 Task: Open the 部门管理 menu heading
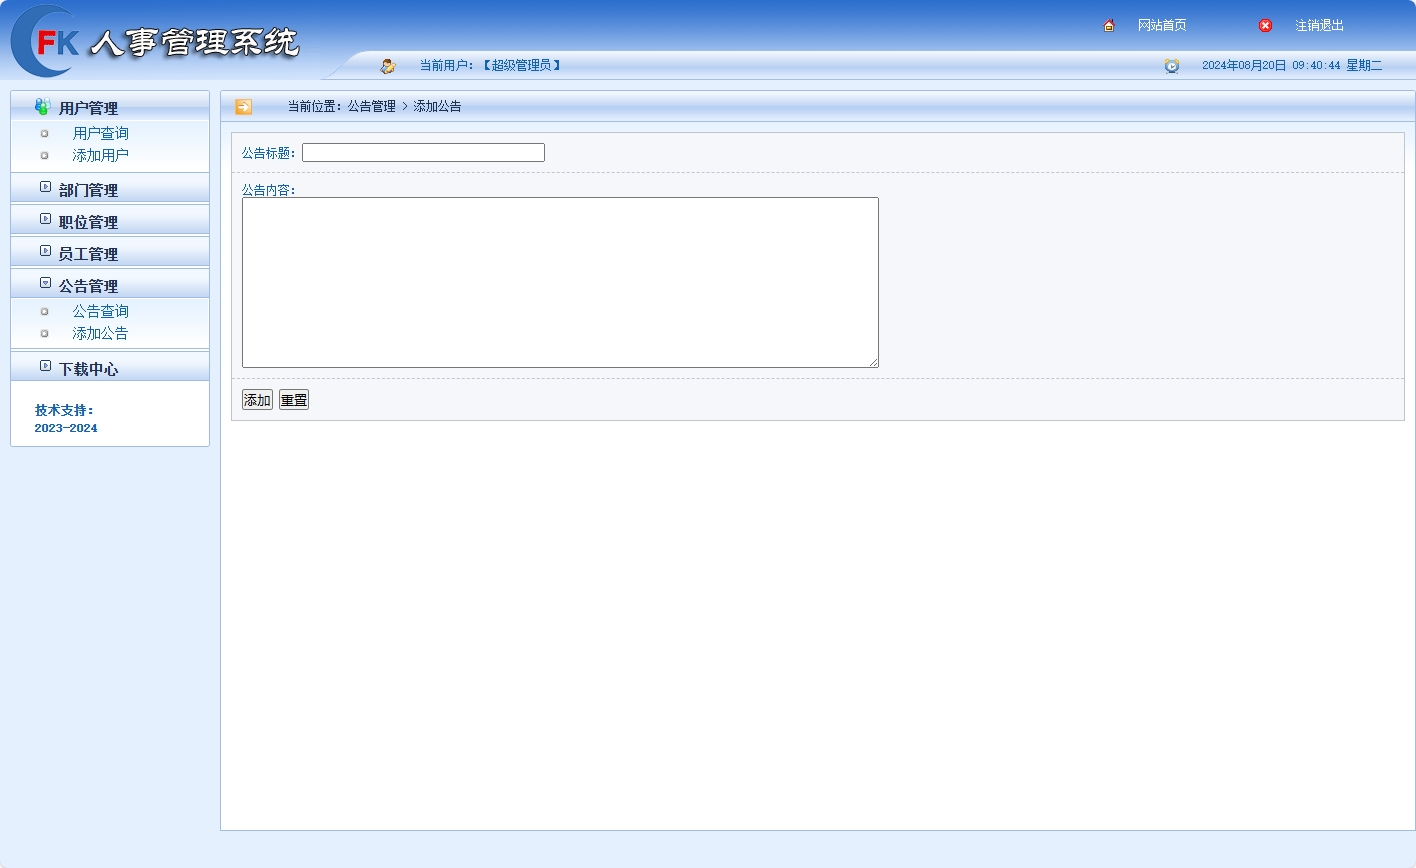pos(88,190)
